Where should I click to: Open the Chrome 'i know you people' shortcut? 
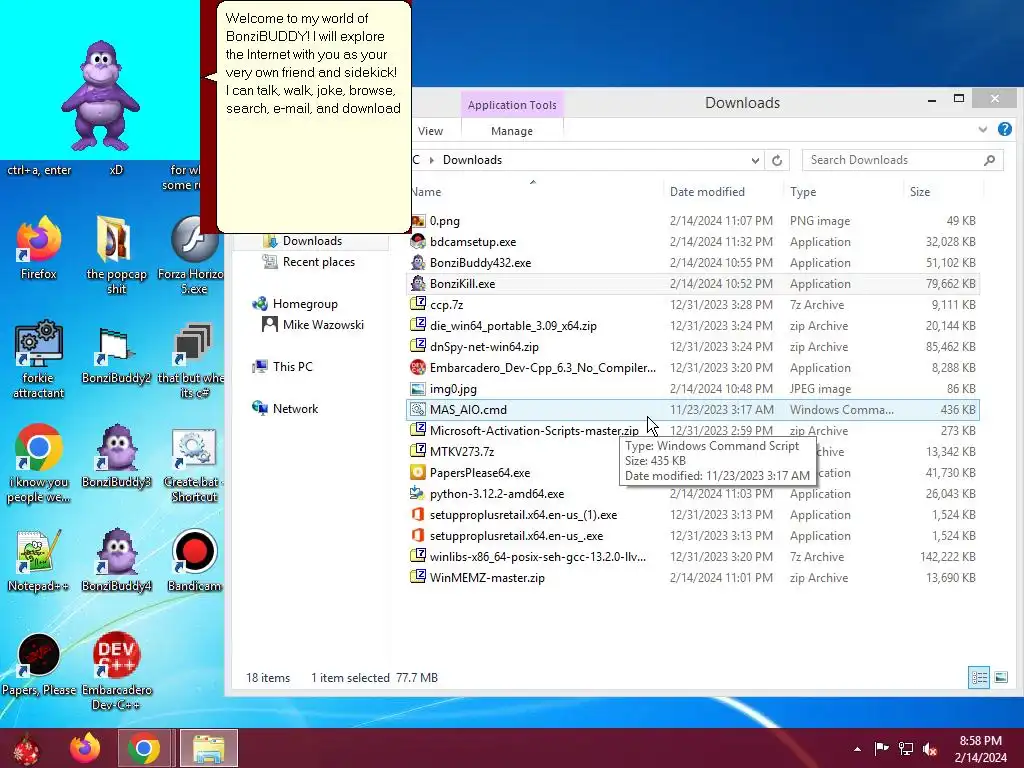(x=39, y=462)
